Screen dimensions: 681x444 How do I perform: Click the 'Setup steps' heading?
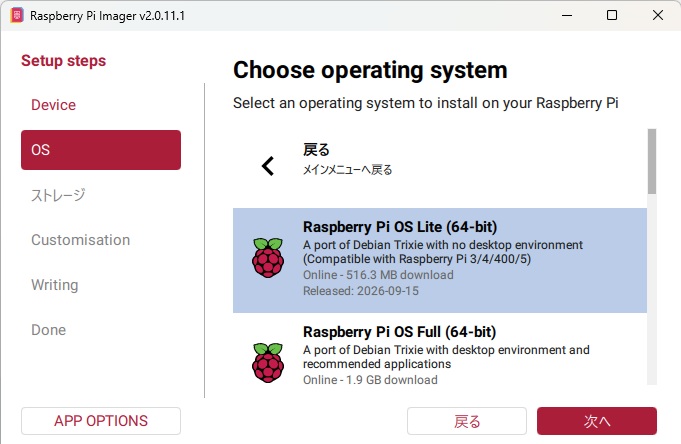click(x=63, y=61)
